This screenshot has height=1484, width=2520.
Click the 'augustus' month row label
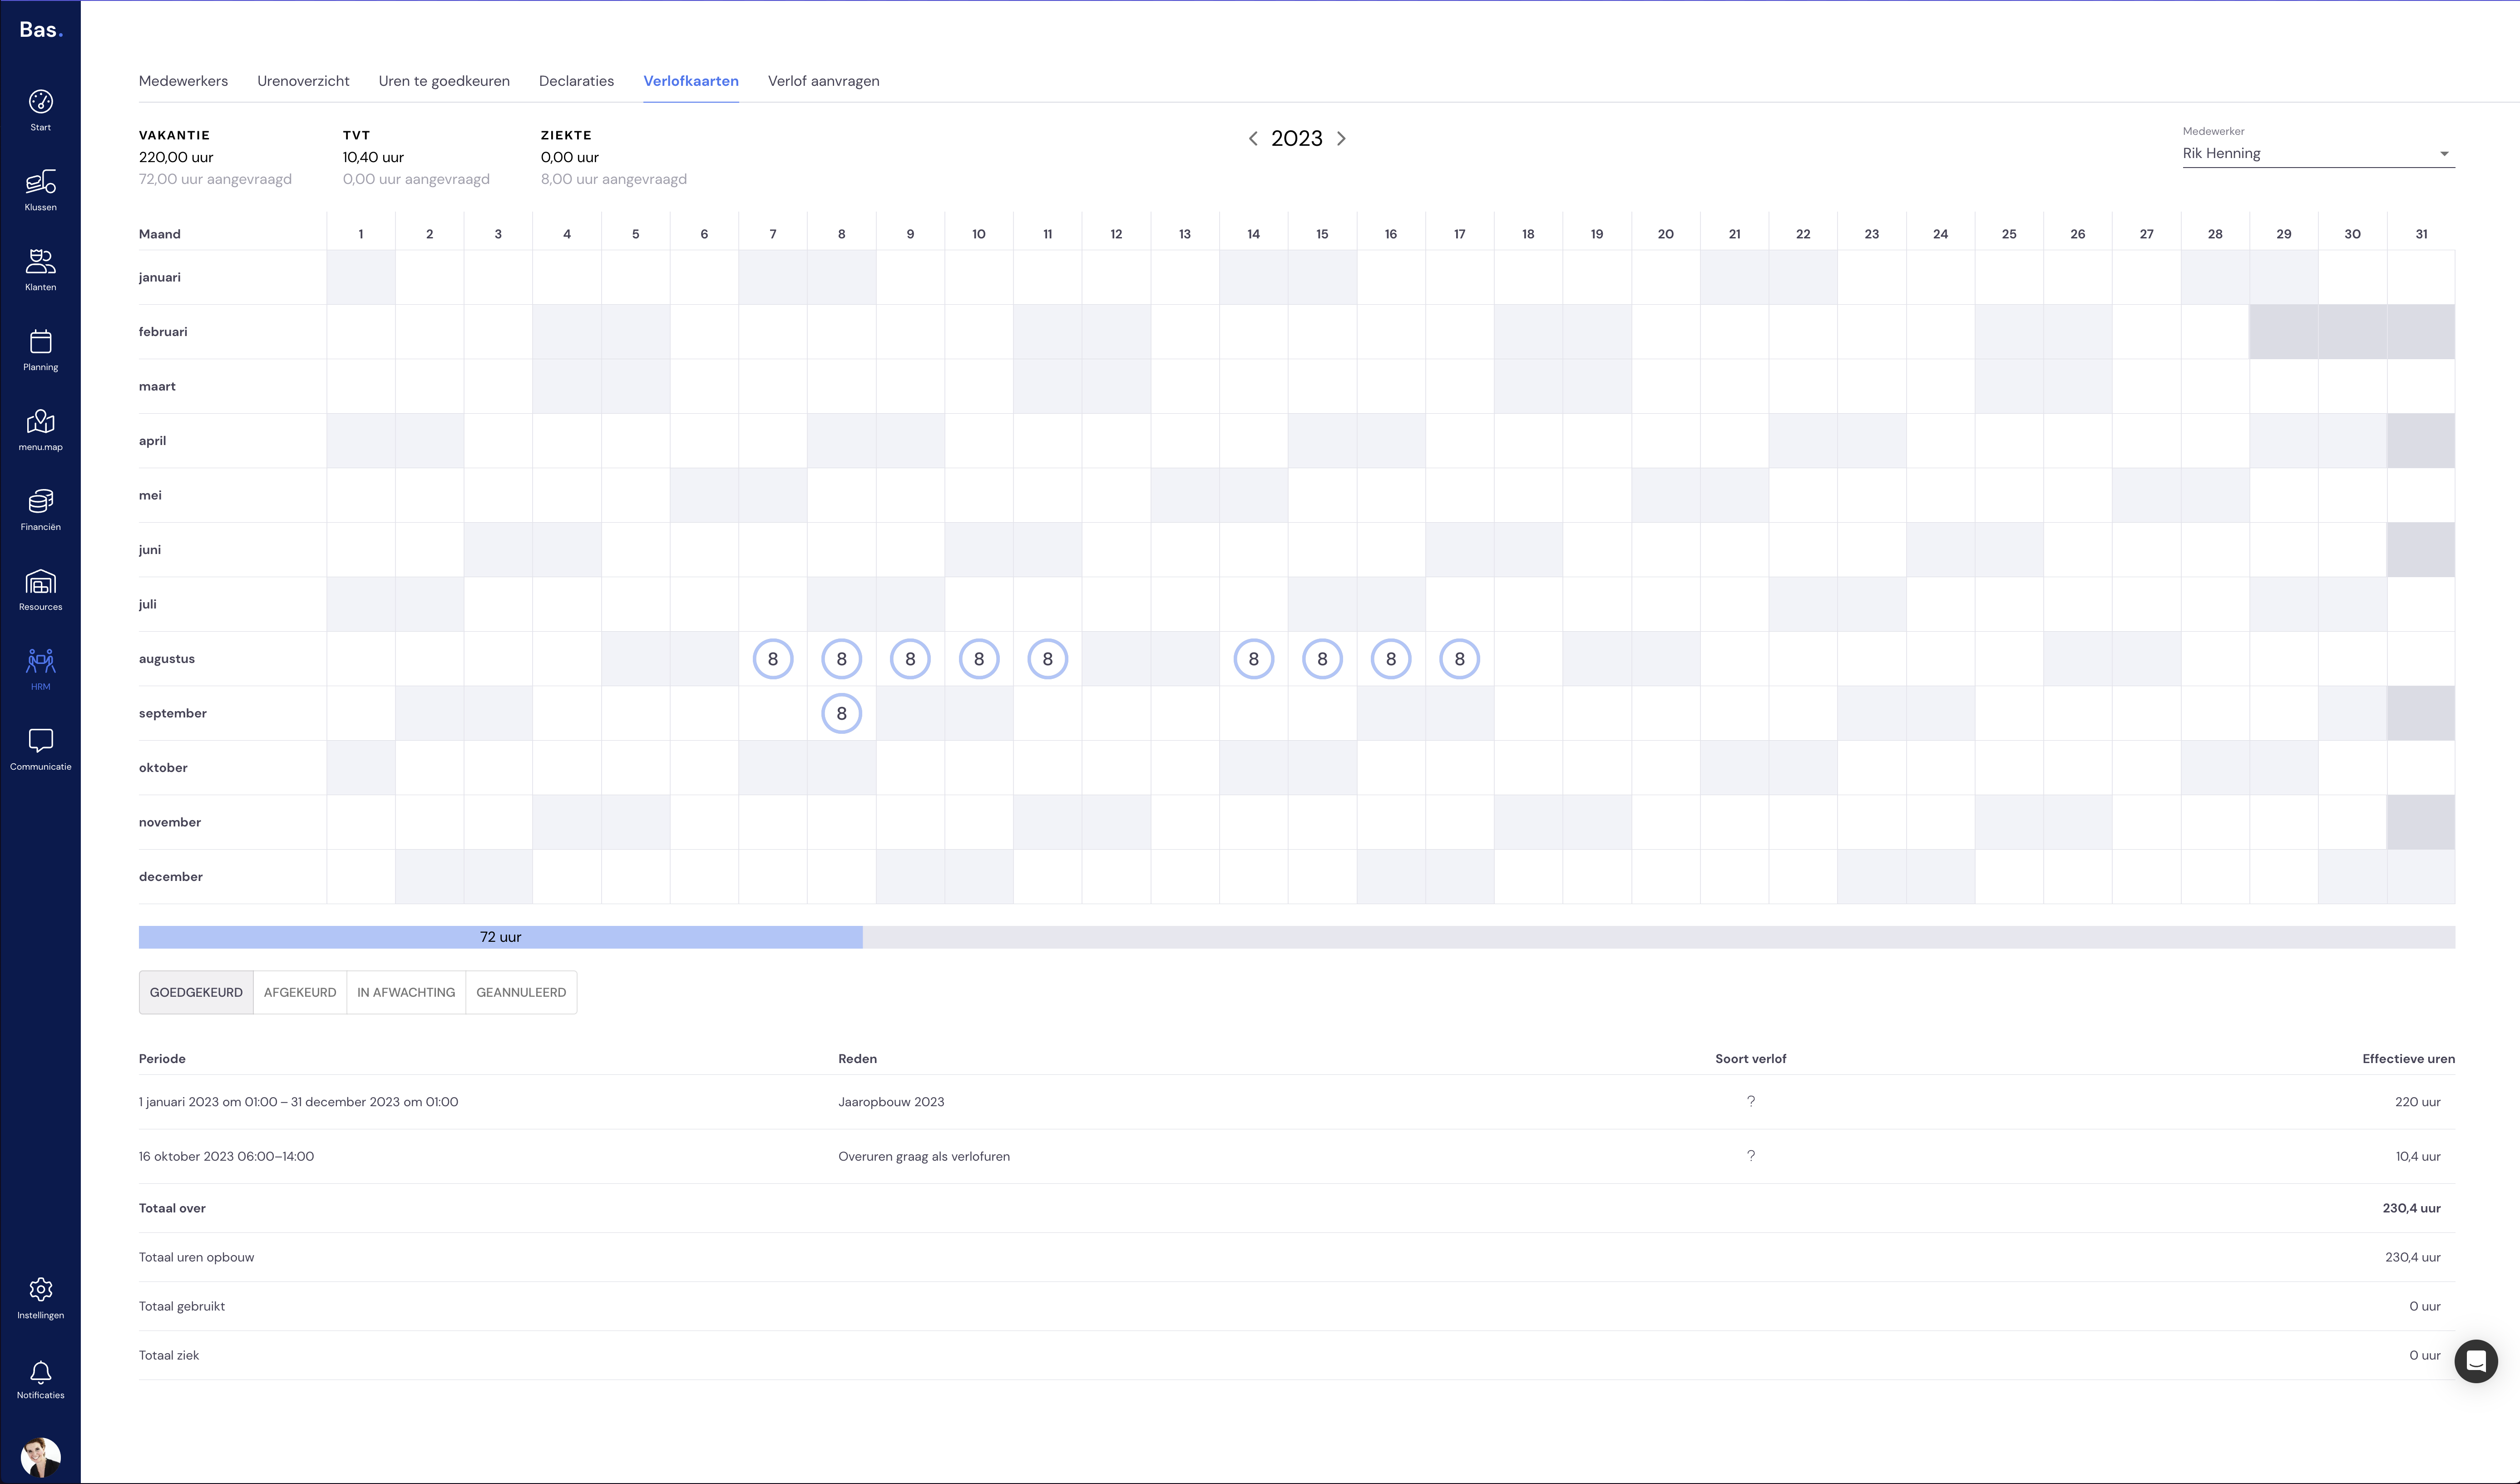click(x=167, y=659)
